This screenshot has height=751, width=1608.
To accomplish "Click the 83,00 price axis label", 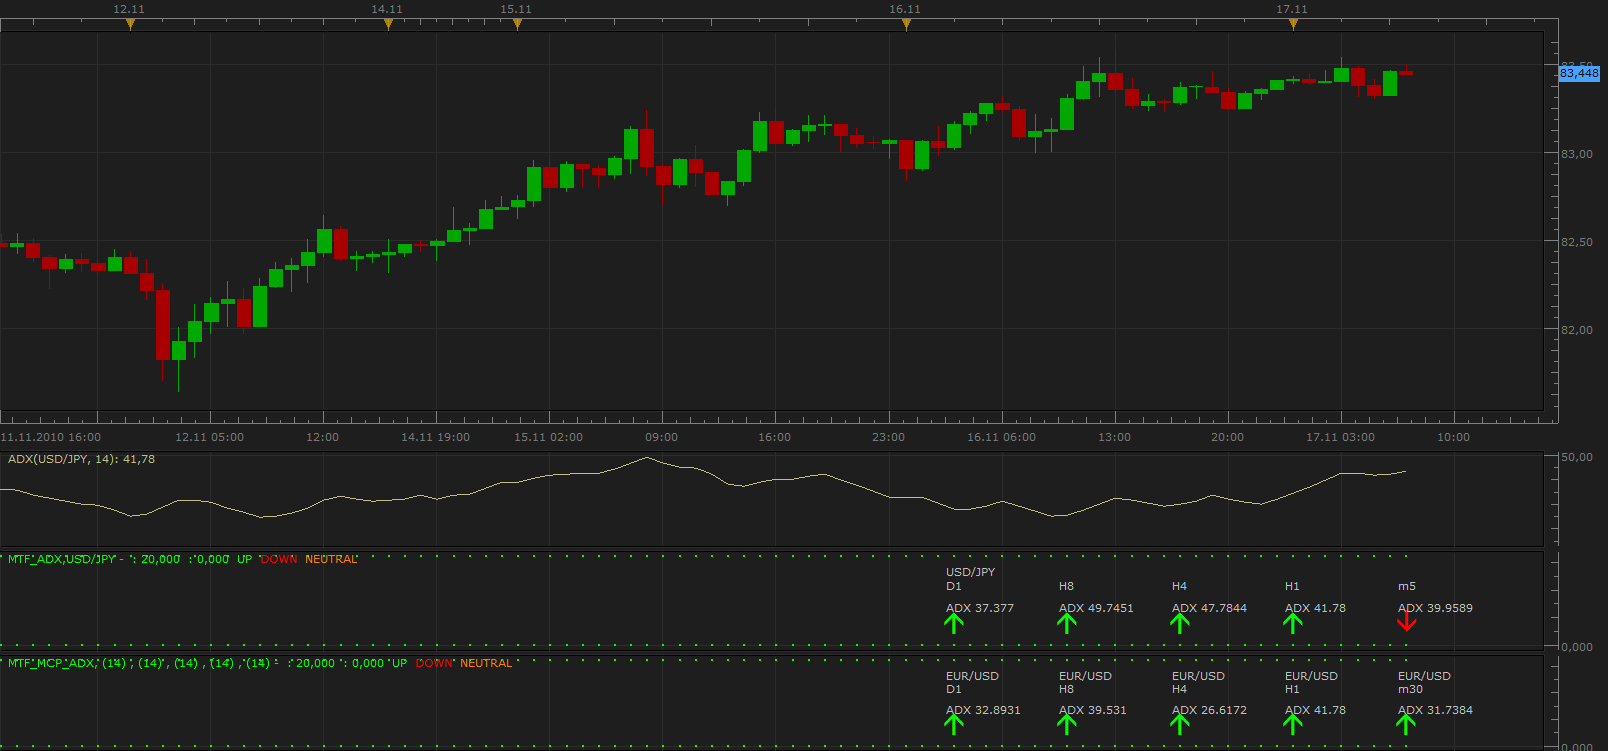I will [x=1577, y=154].
